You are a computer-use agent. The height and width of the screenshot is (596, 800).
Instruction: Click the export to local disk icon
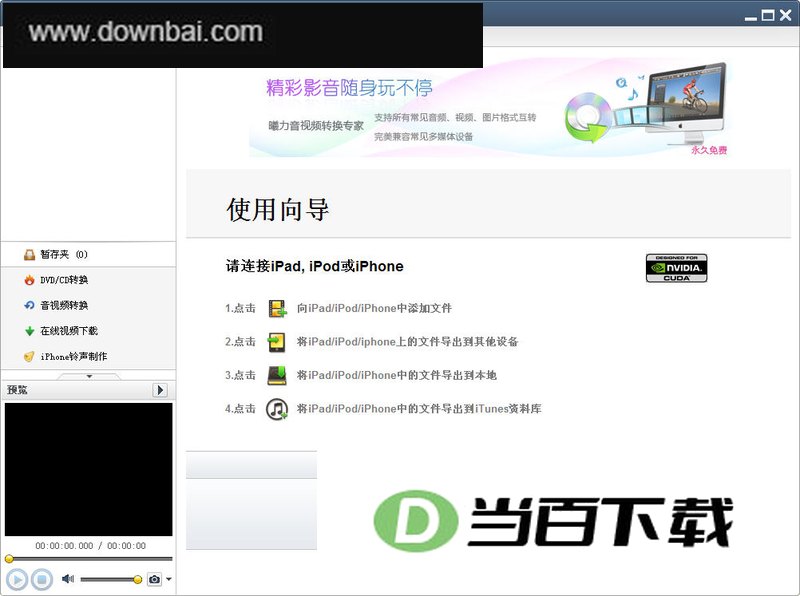pyautogui.click(x=277, y=375)
